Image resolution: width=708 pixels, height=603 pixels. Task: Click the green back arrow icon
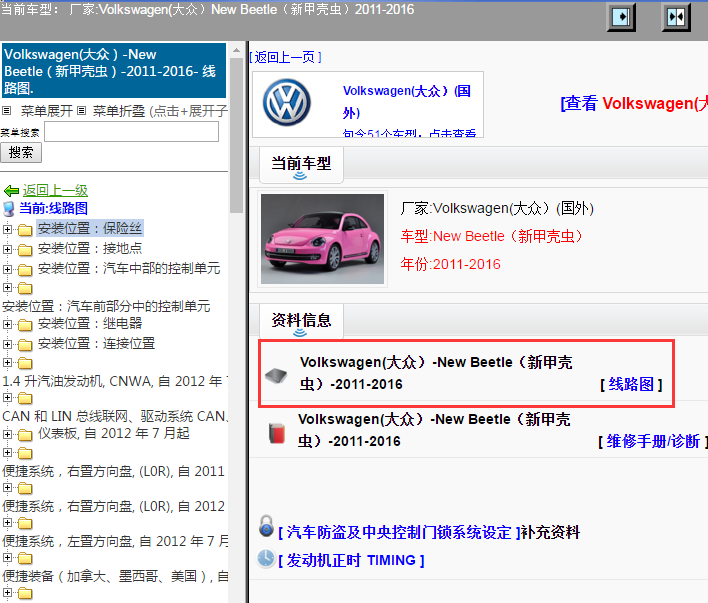11,191
